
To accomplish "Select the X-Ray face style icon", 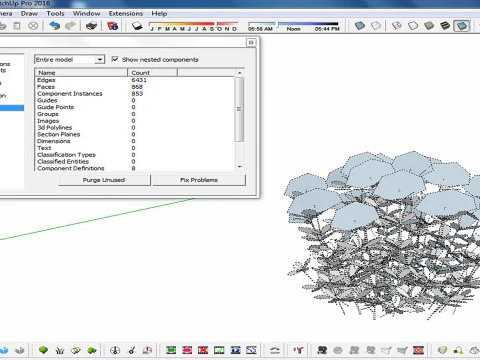I will [359, 26].
